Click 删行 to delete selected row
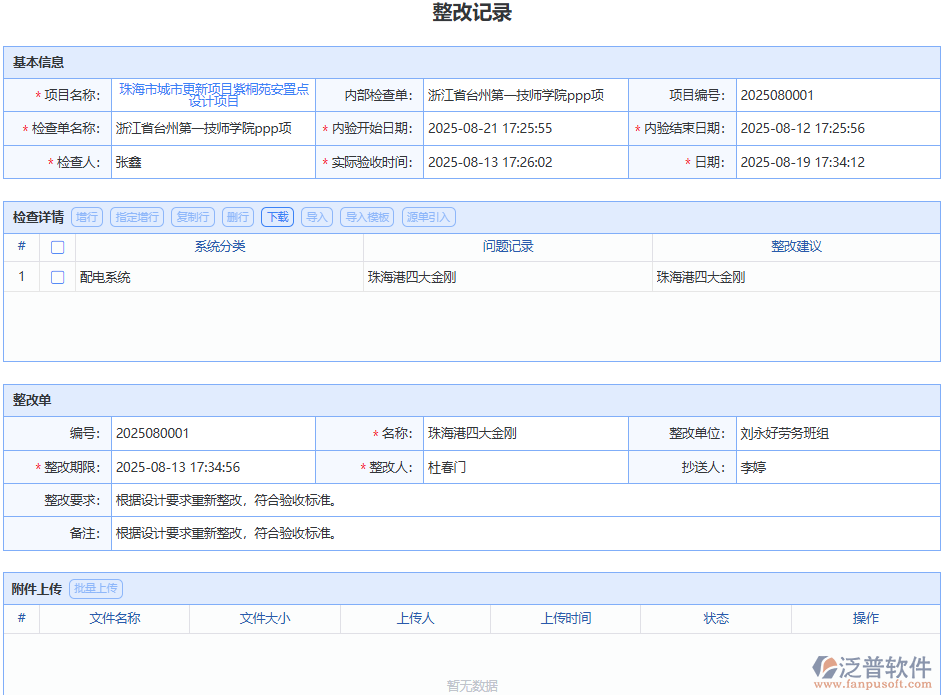Screen dimensions: 942x700 click(234, 216)
